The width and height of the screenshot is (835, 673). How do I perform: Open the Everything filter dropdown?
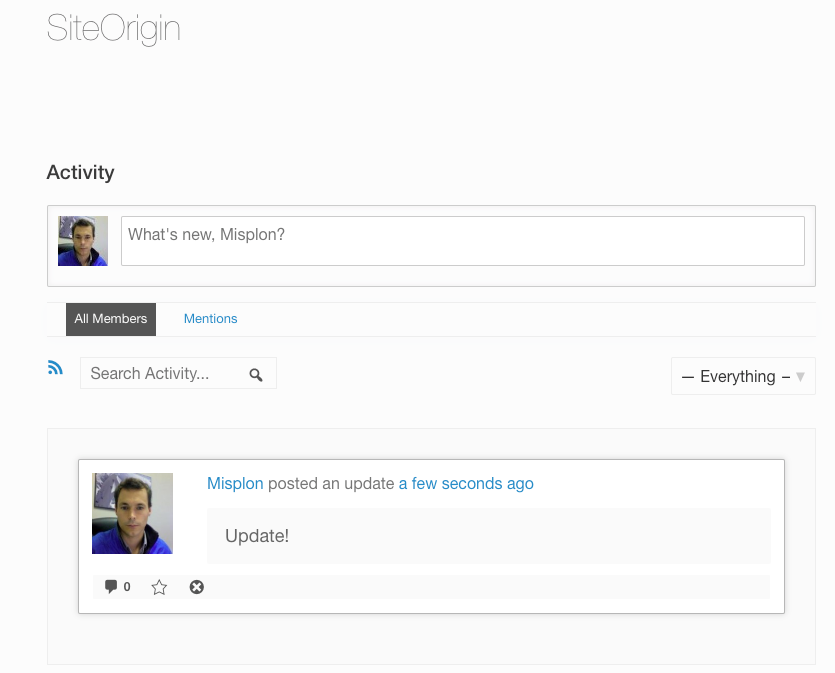pos(743,376)
